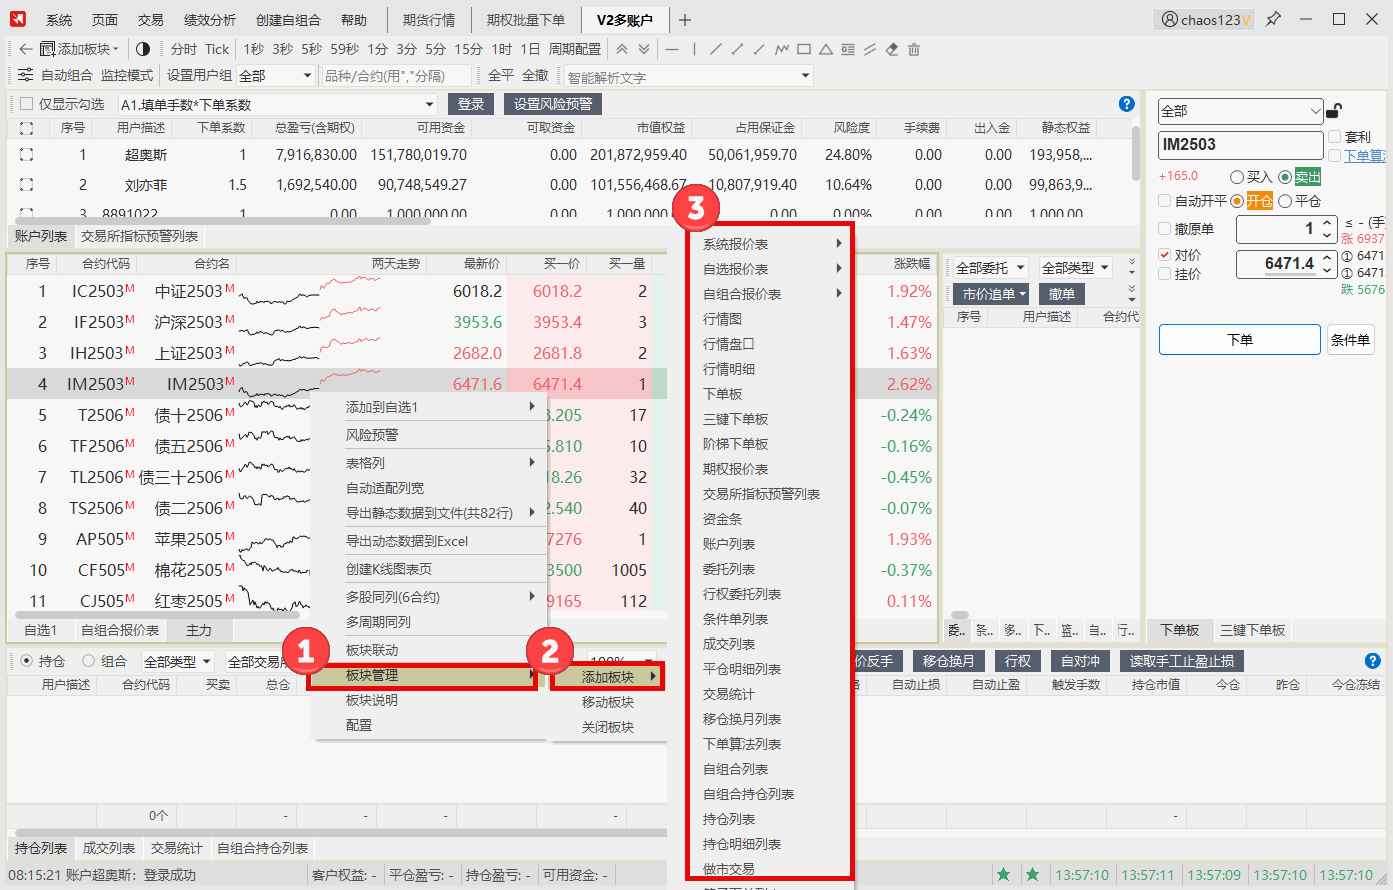
Task: Click the double up-chevron icon
Action: 622,49
